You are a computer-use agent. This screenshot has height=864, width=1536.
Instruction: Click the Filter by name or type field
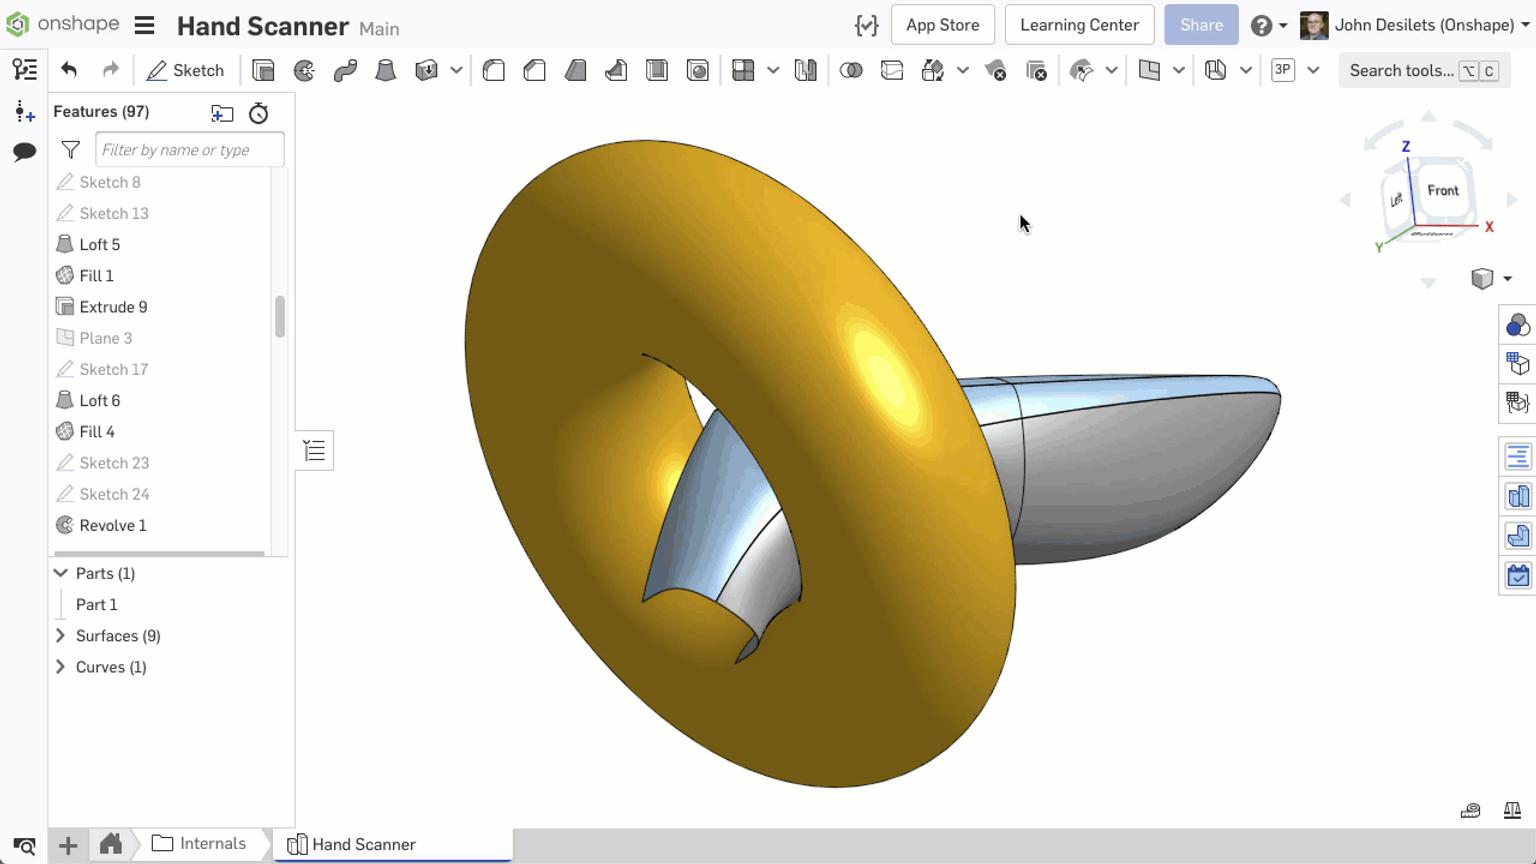click(x=190, y=149)
